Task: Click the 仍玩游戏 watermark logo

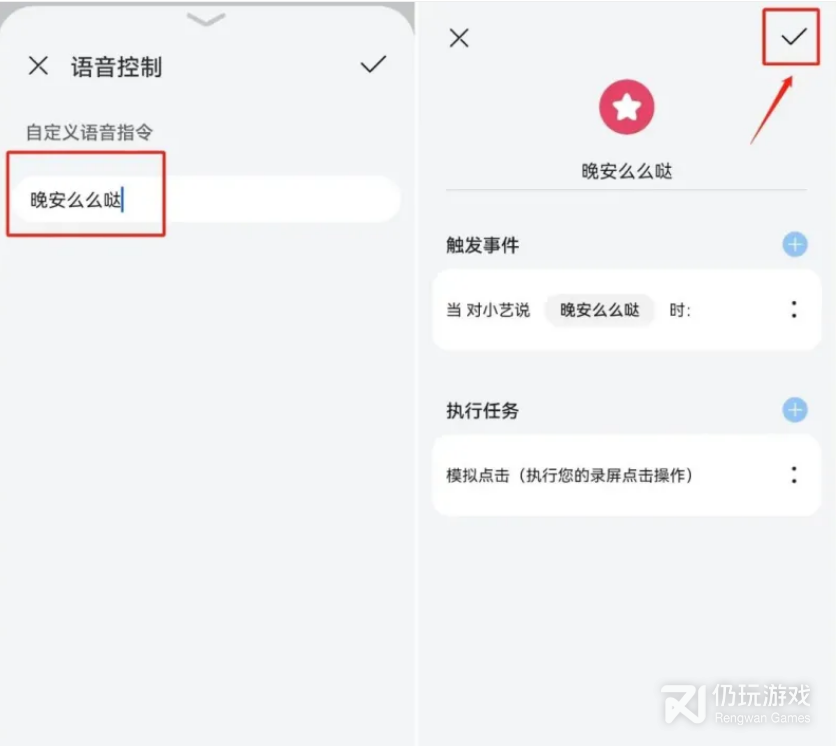Action: [x=736, y=704]
